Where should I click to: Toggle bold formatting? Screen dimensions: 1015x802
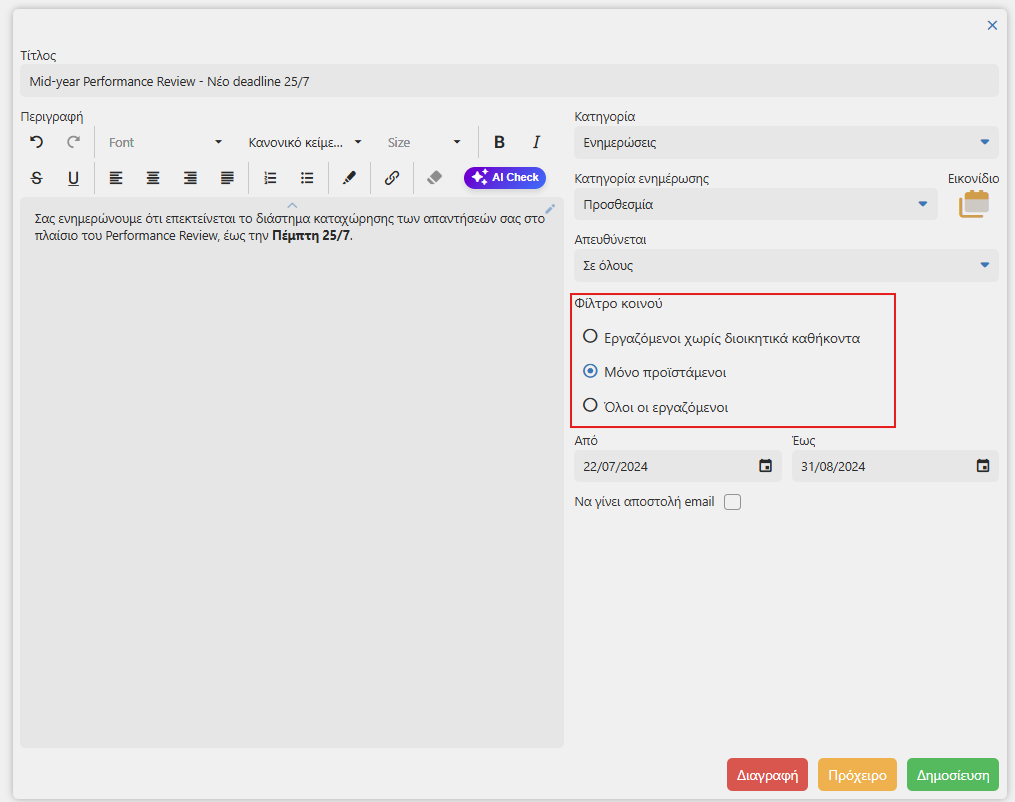(x=499, y=142)
